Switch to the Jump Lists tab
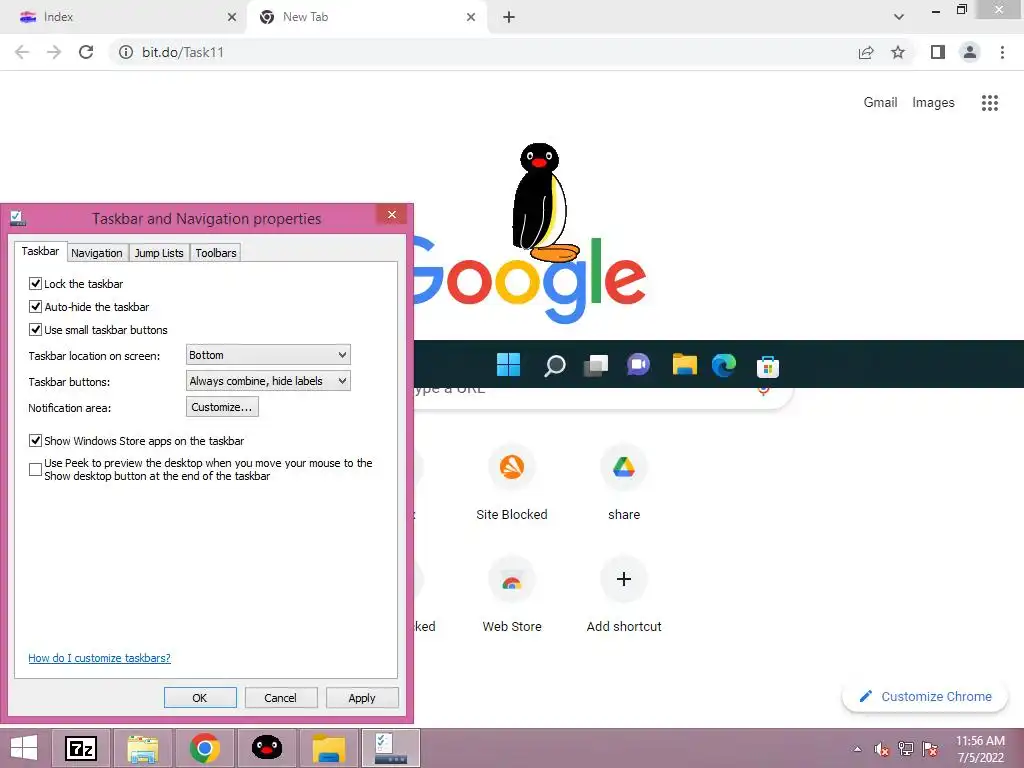 [159, 253]
